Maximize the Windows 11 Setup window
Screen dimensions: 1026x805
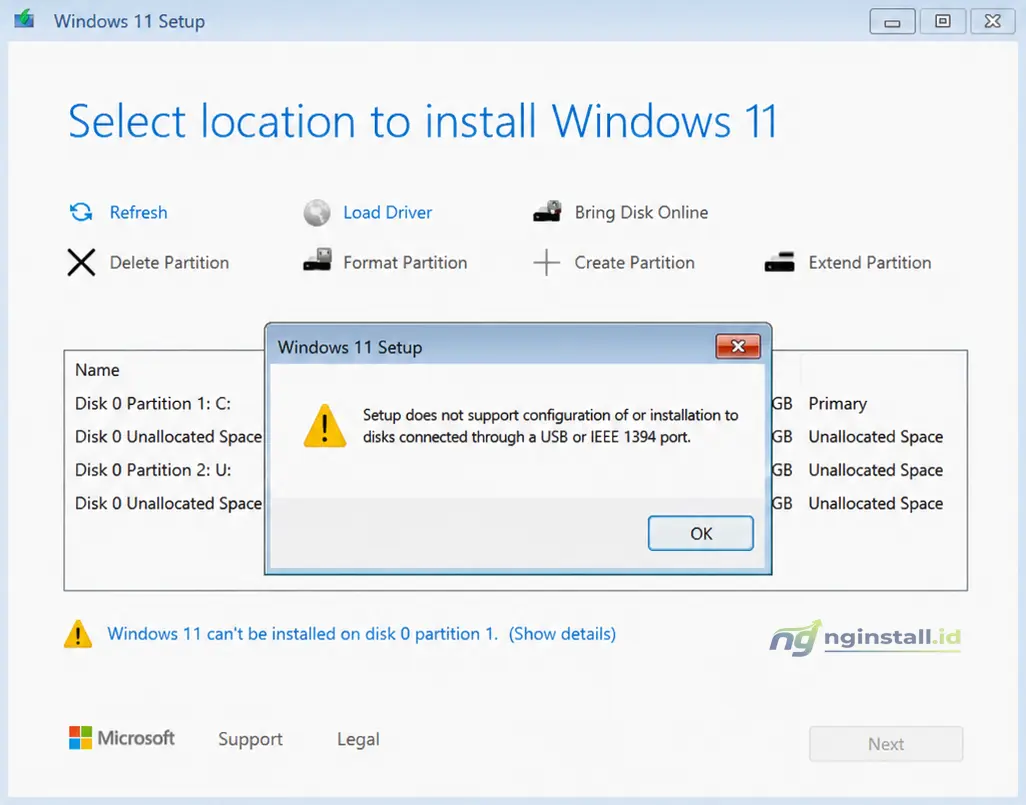(942, 22)
